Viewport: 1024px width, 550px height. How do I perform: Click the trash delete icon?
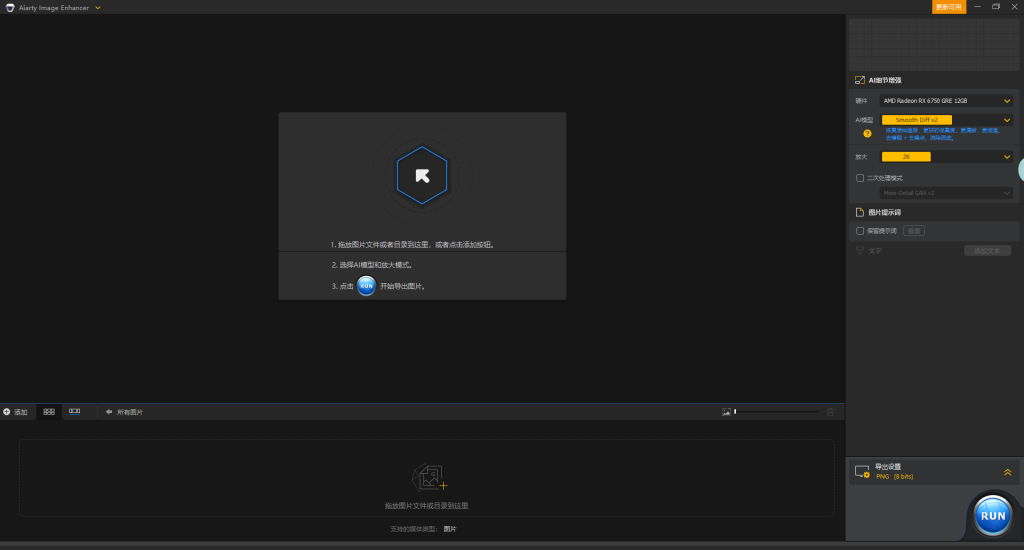click(x=829, y=412)
